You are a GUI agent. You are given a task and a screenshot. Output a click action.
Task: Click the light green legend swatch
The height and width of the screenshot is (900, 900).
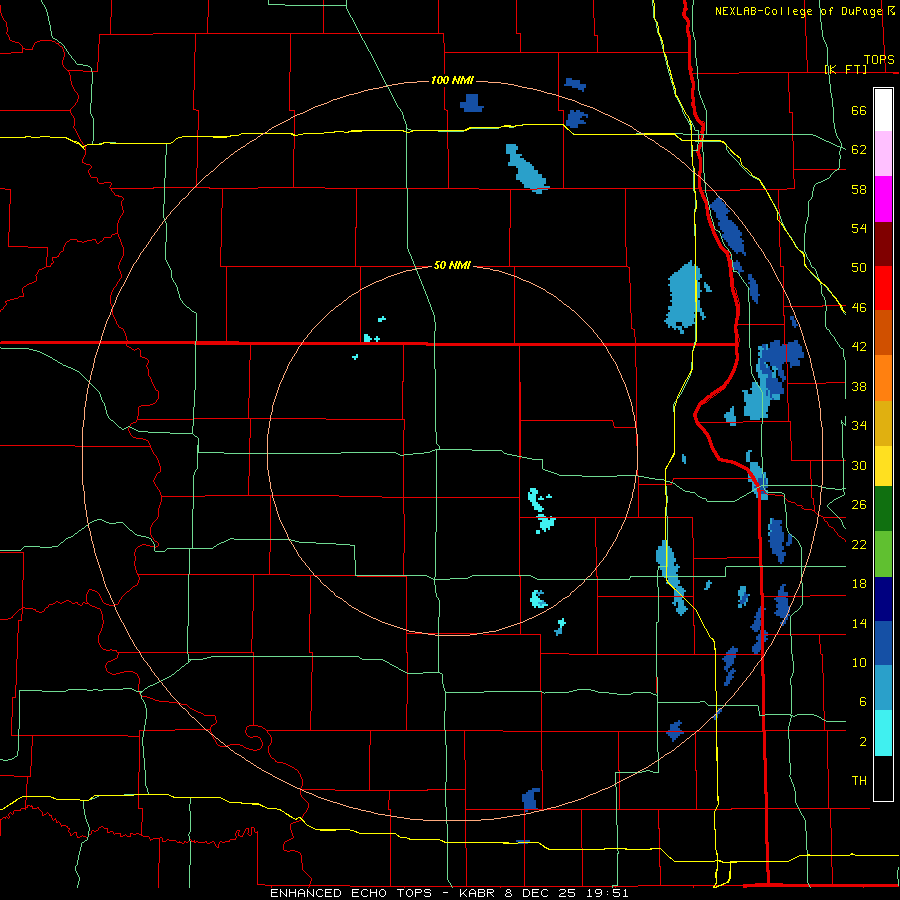coord(883,554)
